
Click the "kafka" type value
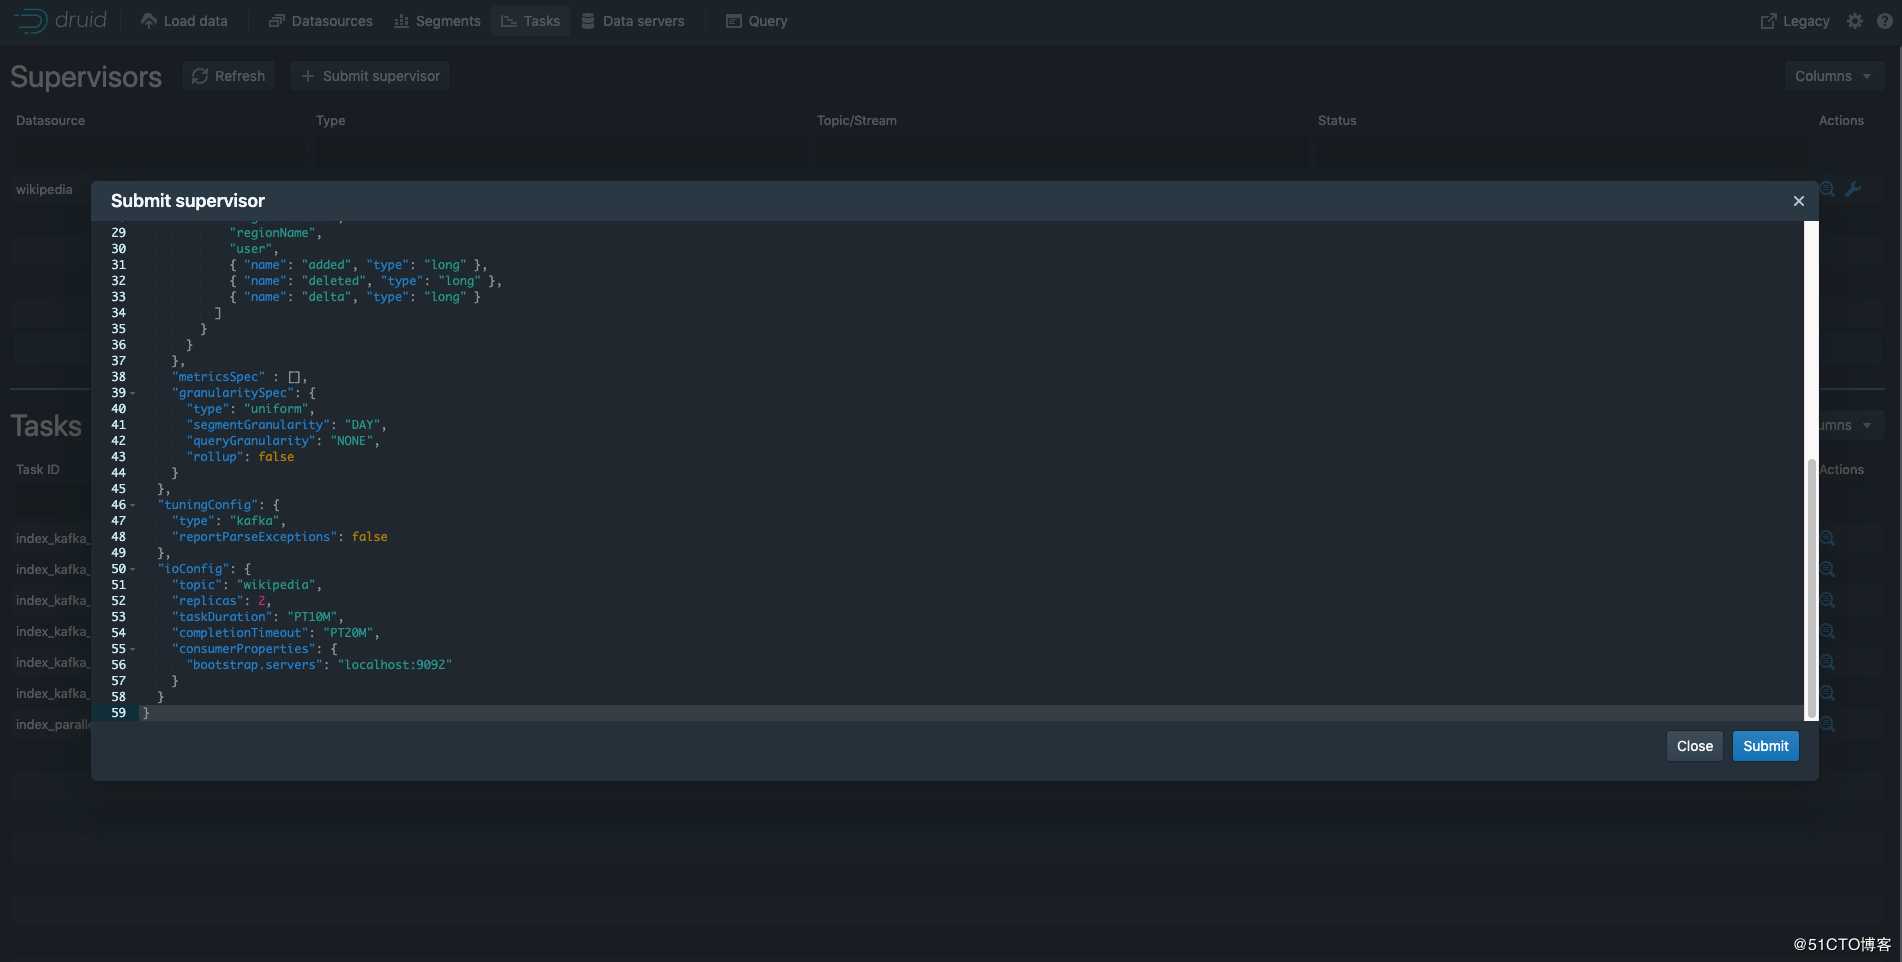[x=255, y=521]
